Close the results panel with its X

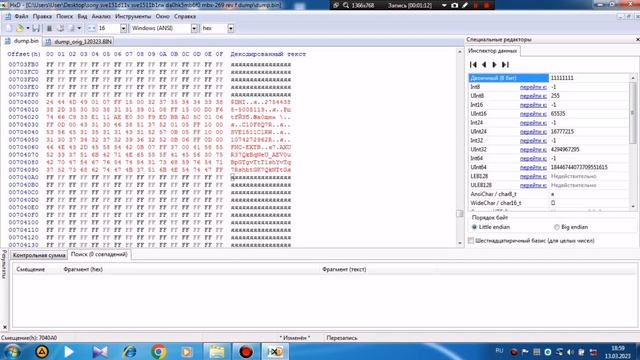4,327
